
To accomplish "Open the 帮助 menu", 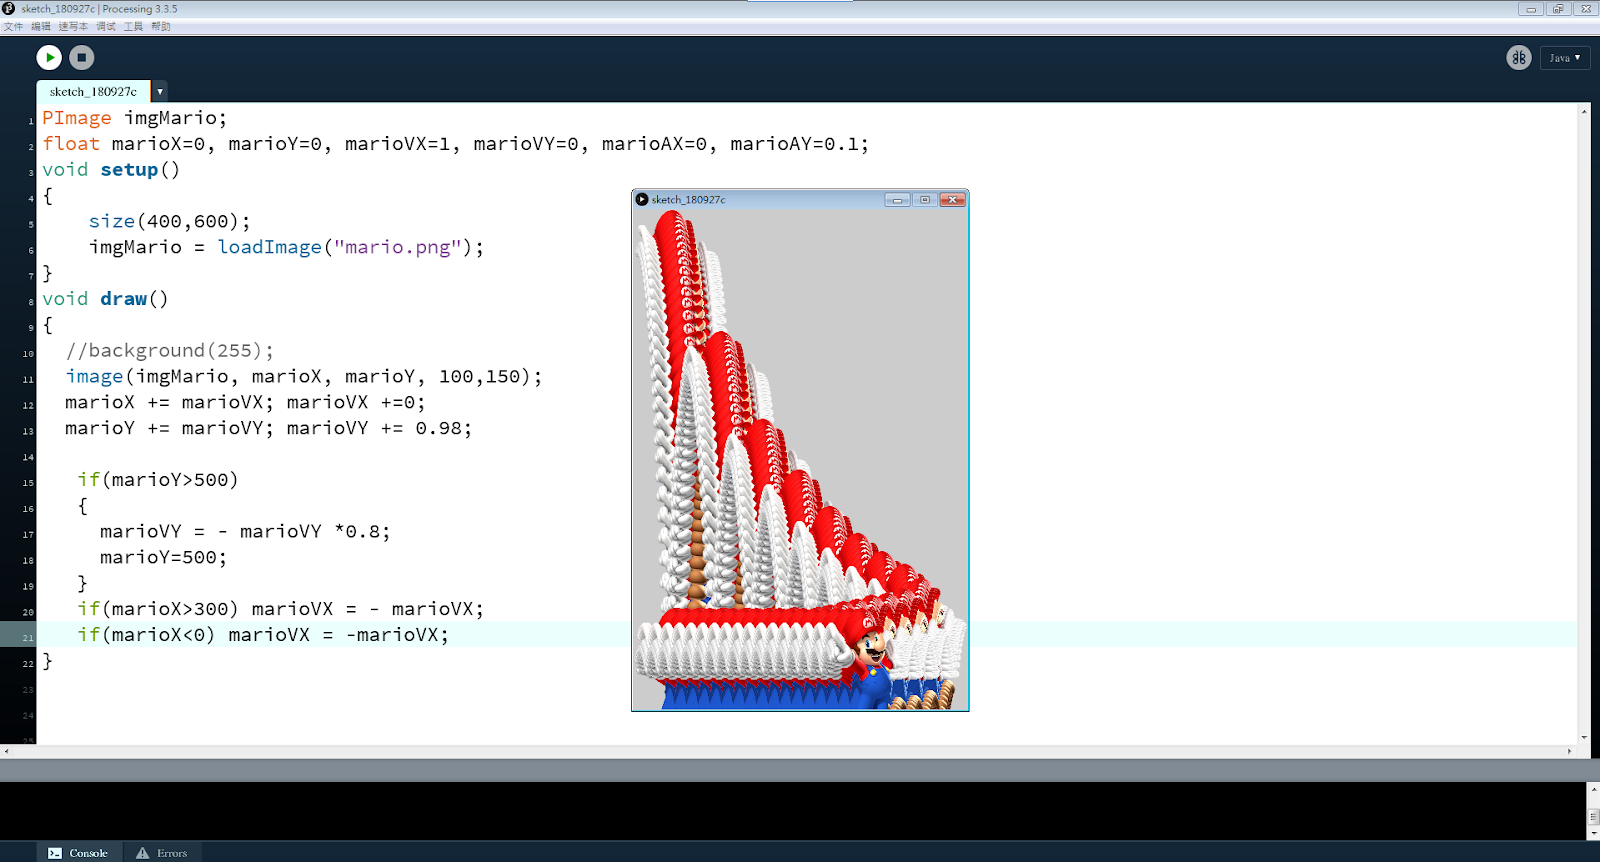I will pos(161,27).
